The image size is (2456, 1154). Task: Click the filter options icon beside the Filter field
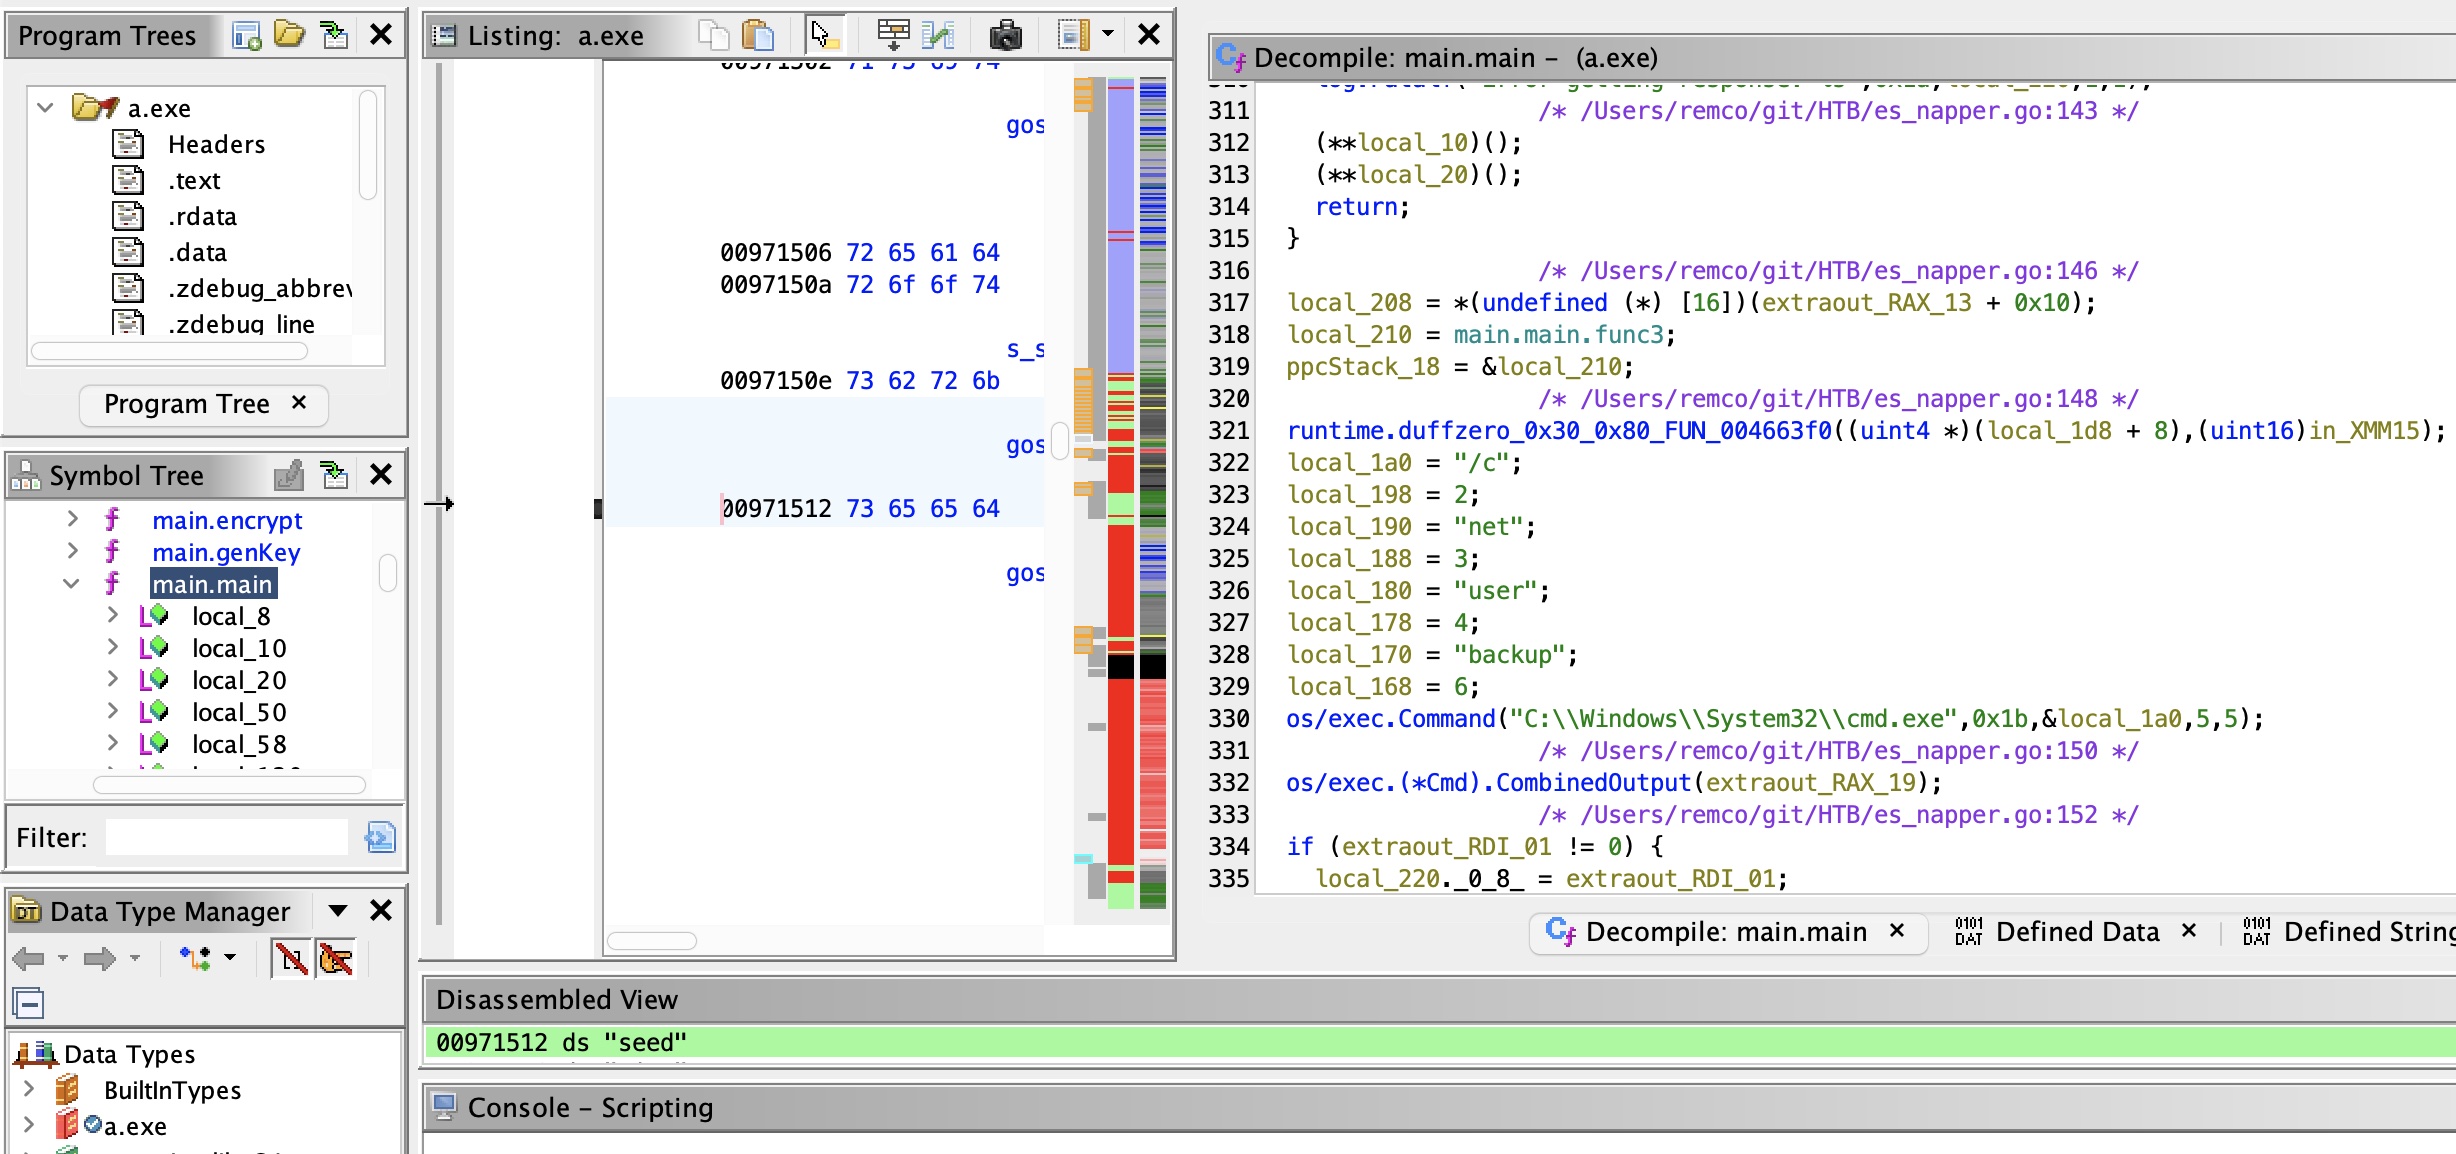coord(380,837)
